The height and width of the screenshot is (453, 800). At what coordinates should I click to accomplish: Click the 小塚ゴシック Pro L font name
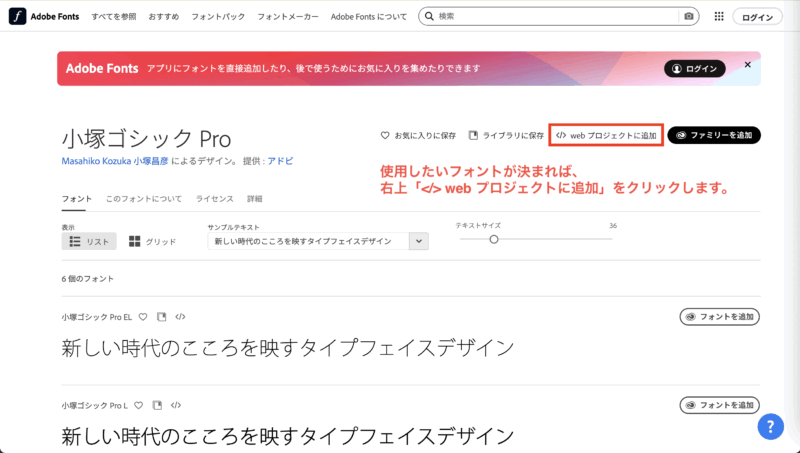(95, 405)
